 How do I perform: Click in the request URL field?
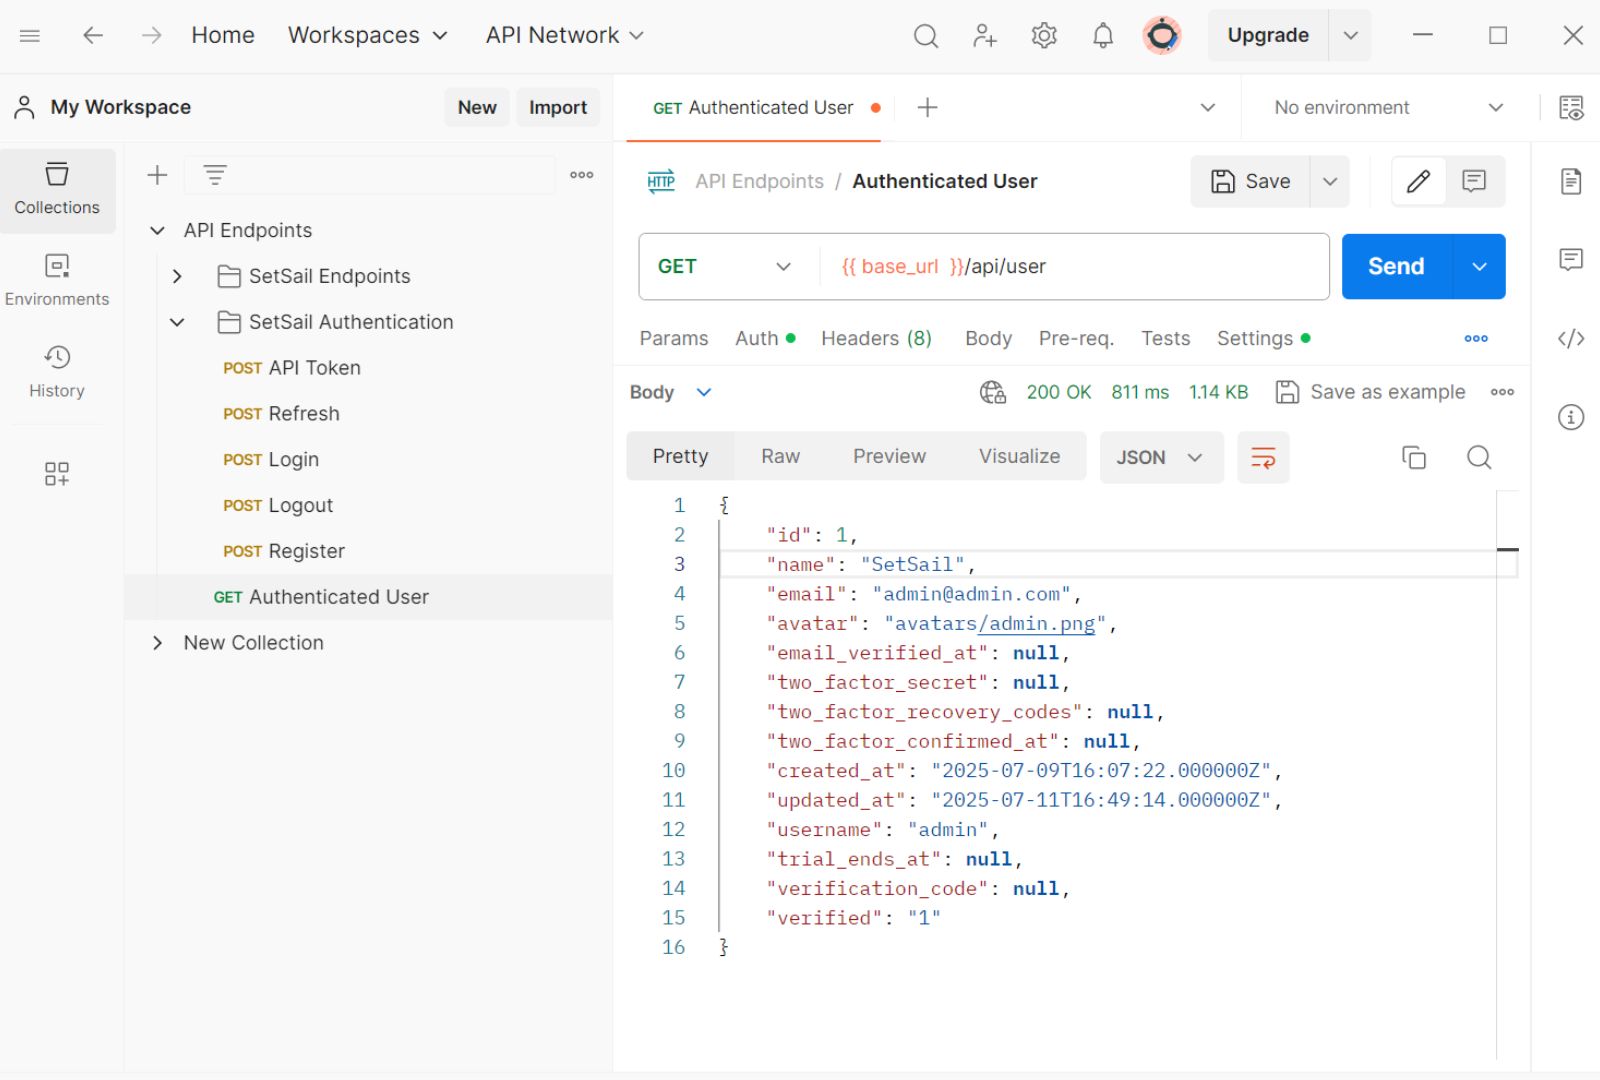point(1074,267)
